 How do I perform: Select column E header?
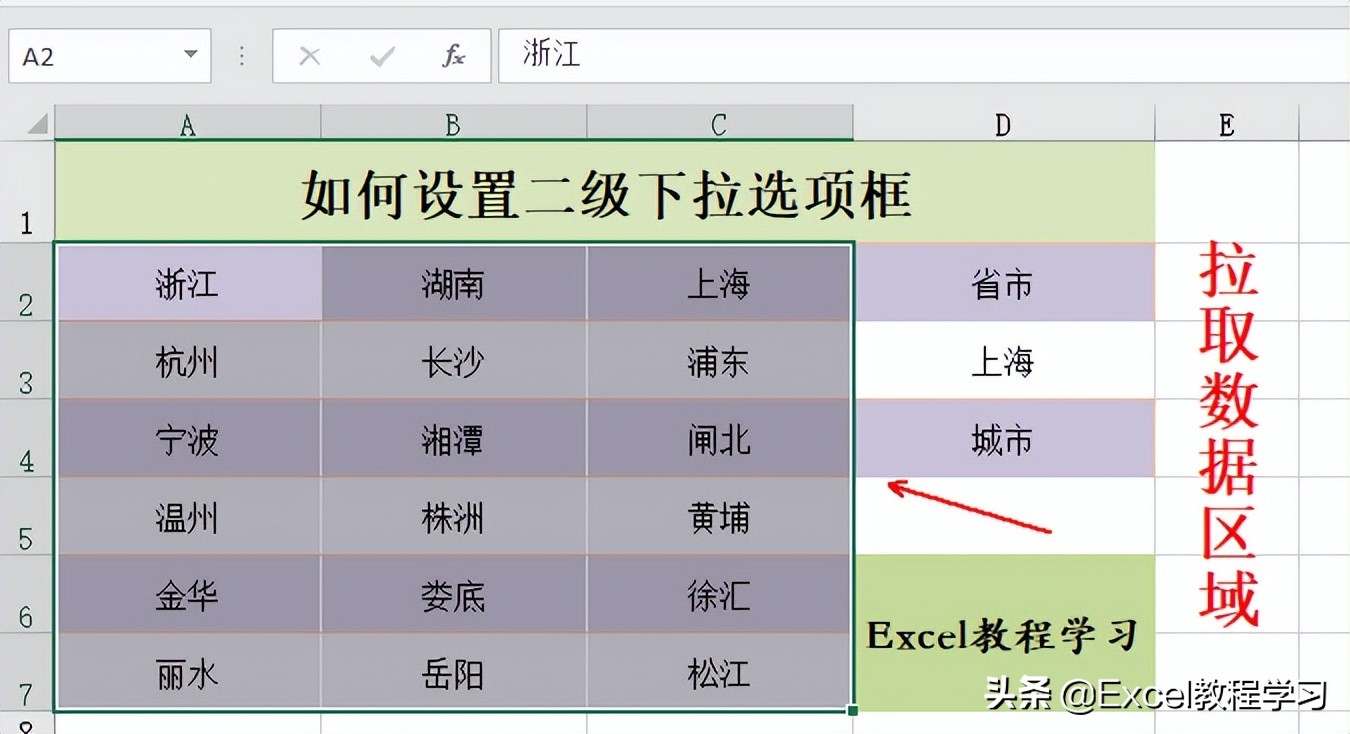[1226, 124]
